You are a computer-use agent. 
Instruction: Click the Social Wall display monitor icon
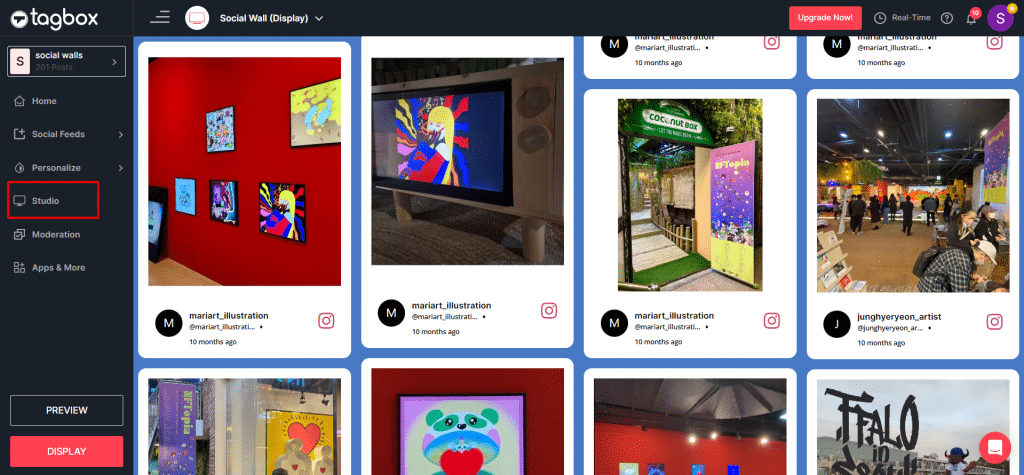[x=197, y=18]
